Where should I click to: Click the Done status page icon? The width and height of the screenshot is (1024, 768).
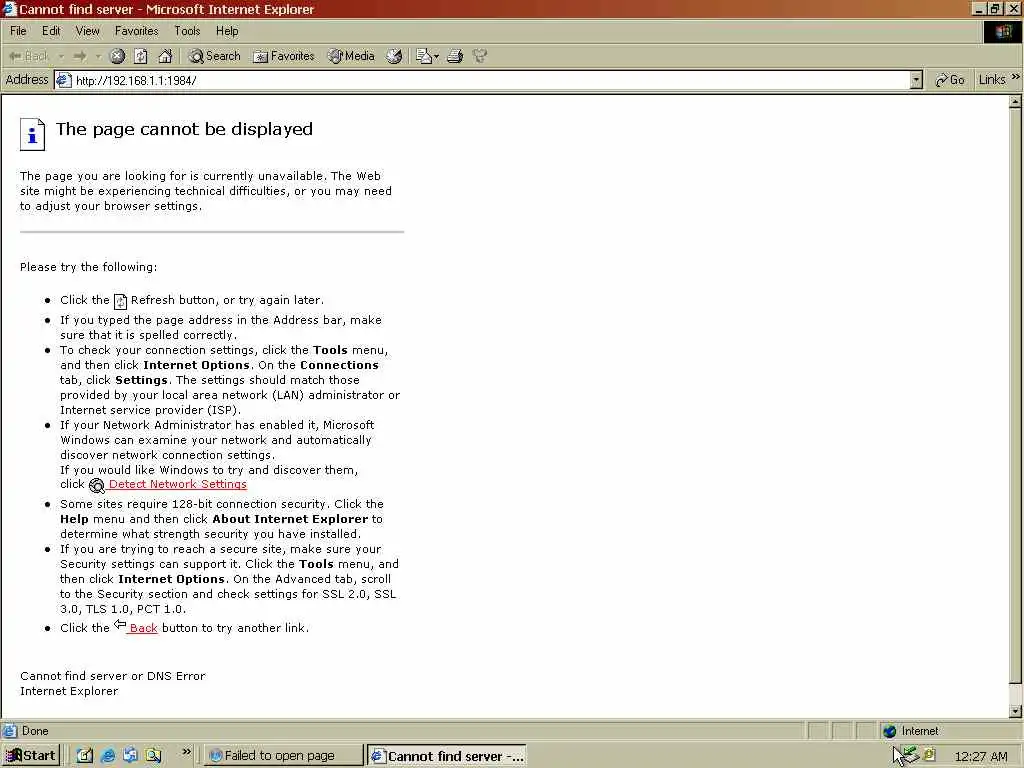(10, 731)
